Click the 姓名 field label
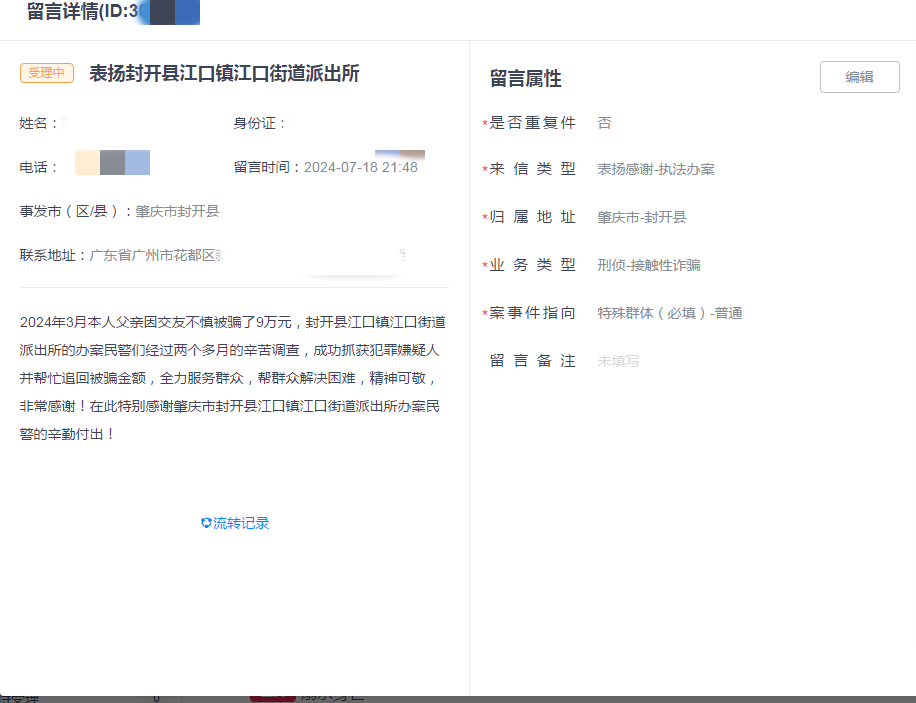Screen dimensions: 916x703 coord(40,123)
